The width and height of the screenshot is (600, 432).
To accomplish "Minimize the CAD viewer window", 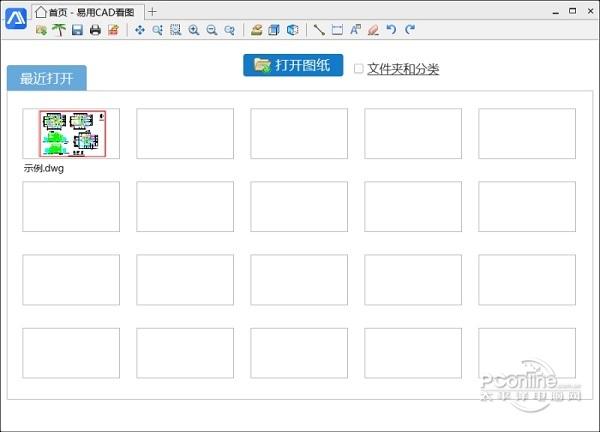I will click(x=556, y=12).
